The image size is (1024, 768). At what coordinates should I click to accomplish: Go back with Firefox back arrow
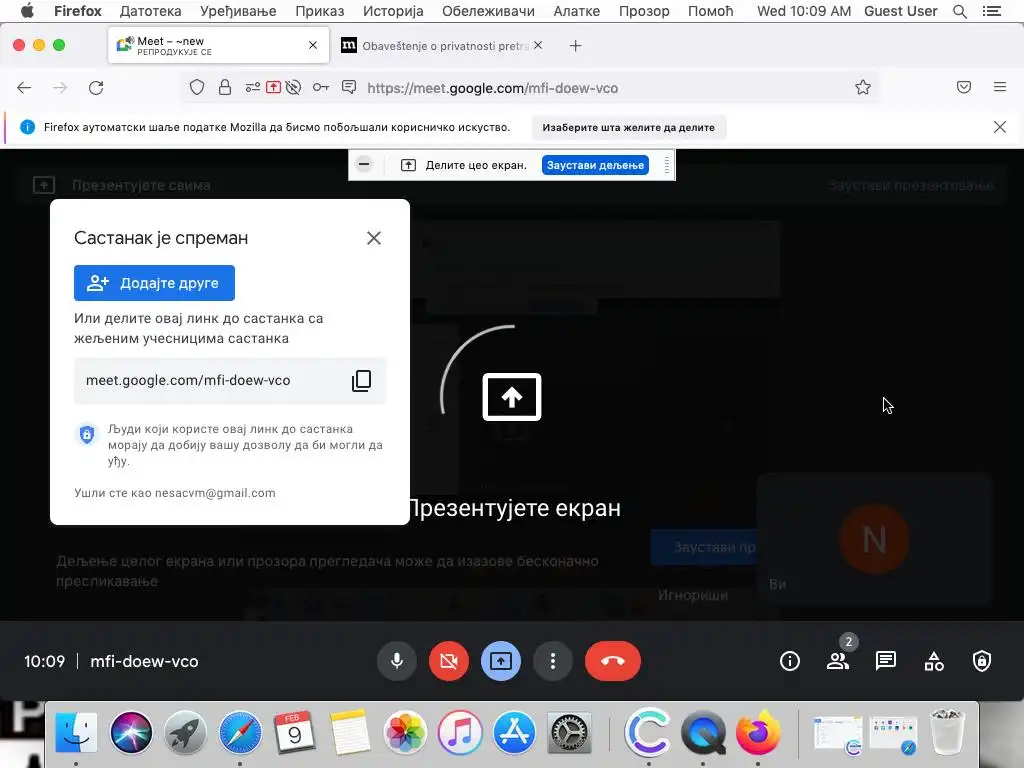coord(24,88)
